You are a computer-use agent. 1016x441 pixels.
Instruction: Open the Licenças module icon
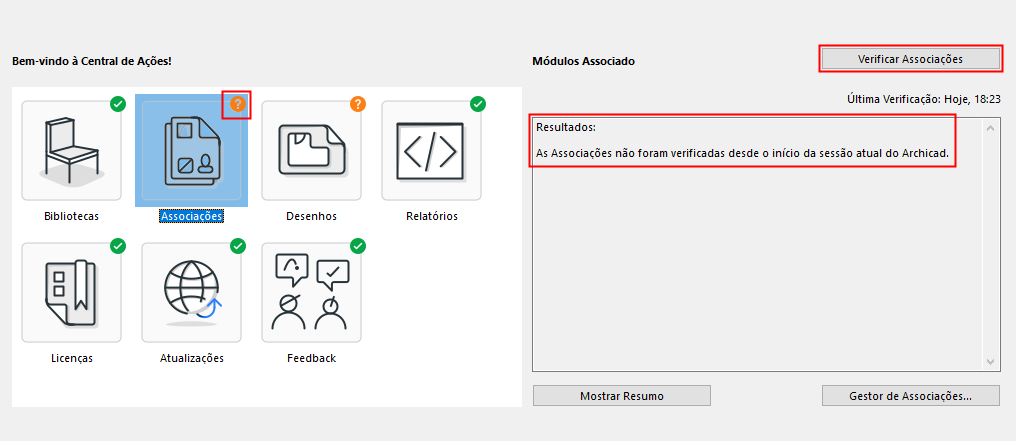coord(71,292)
